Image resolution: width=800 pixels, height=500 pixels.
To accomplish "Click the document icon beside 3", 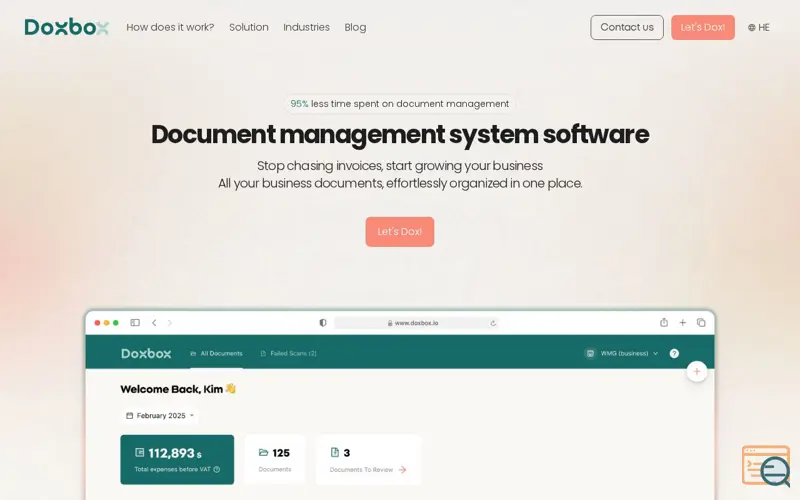I will point(335,452).
